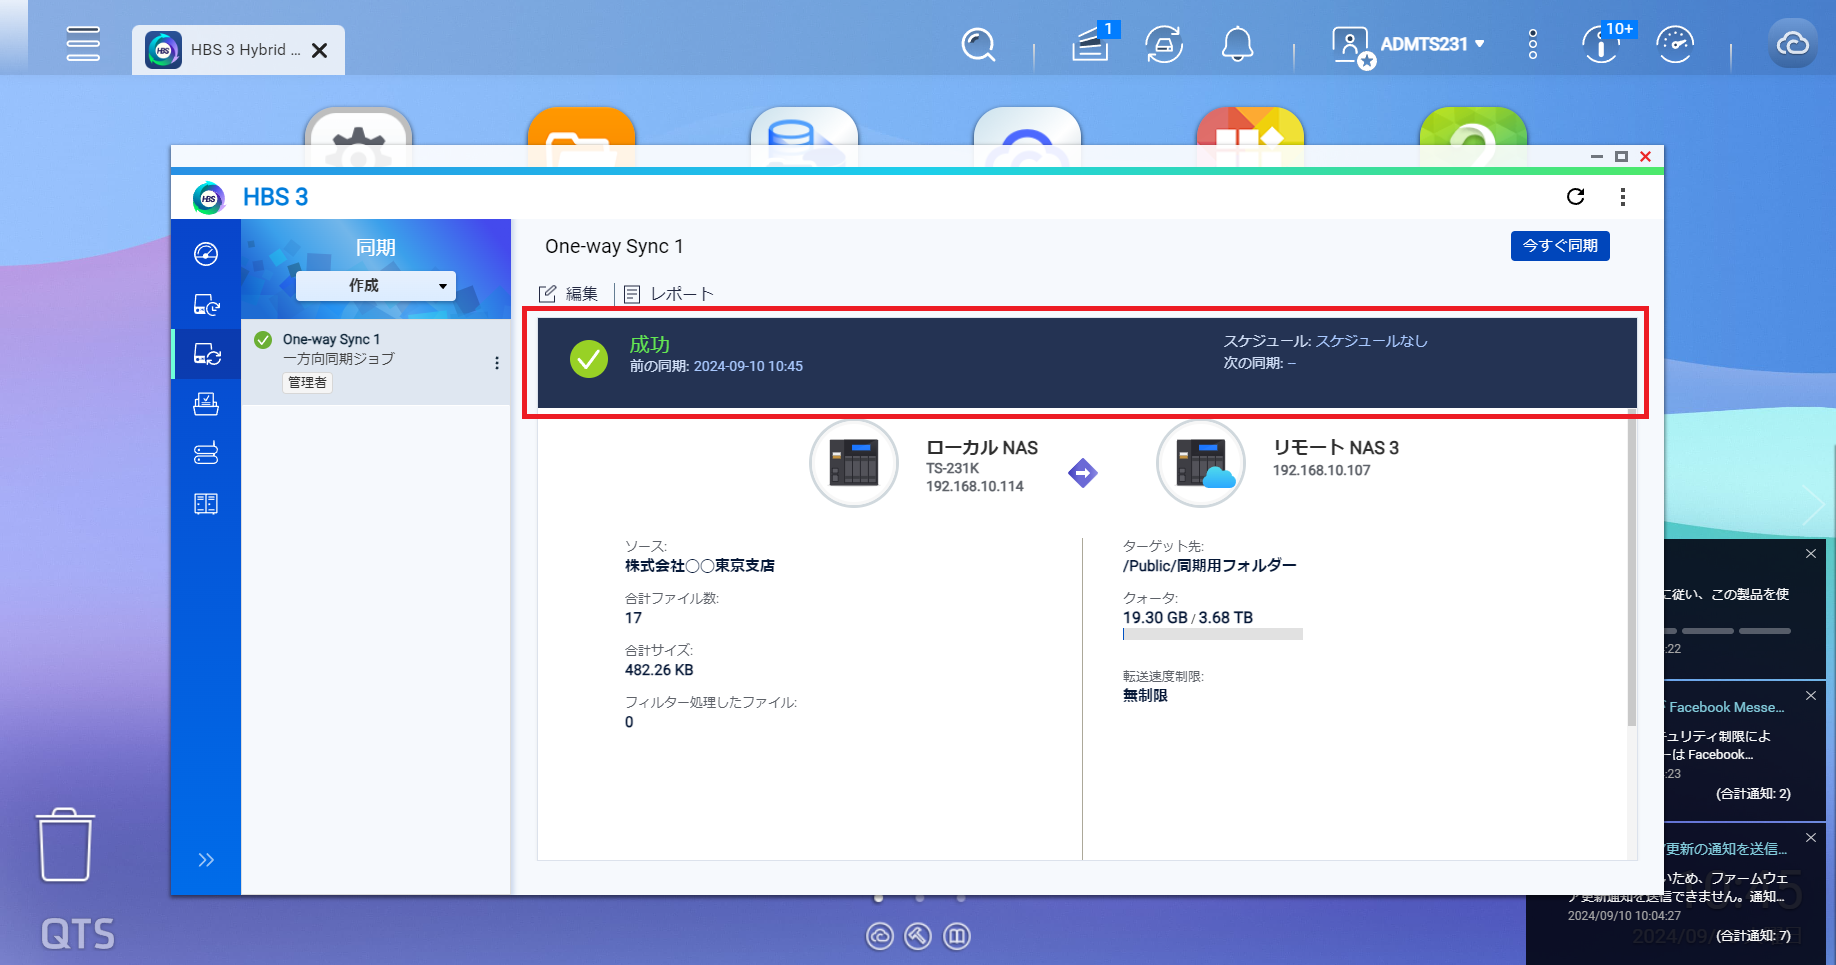Open the 作成 create dropdown
This screenshot has width=1836, height=965.
[x=376, y=286]
